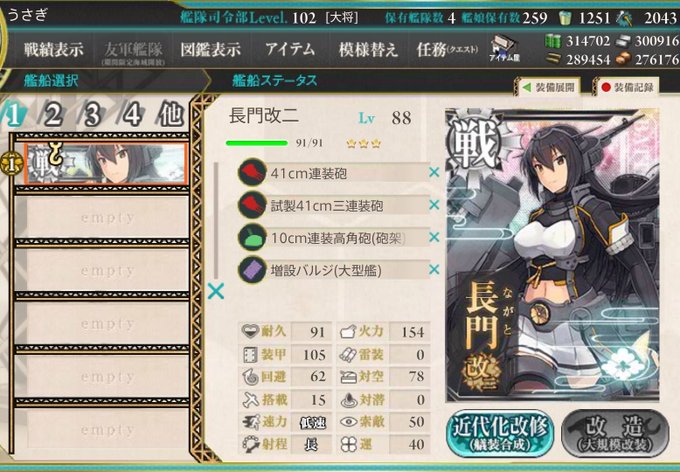Image resolution: width=680 pixels, height=472 pixels.
Task: Open the 他 fleet tab
Action: pos(170,115)
